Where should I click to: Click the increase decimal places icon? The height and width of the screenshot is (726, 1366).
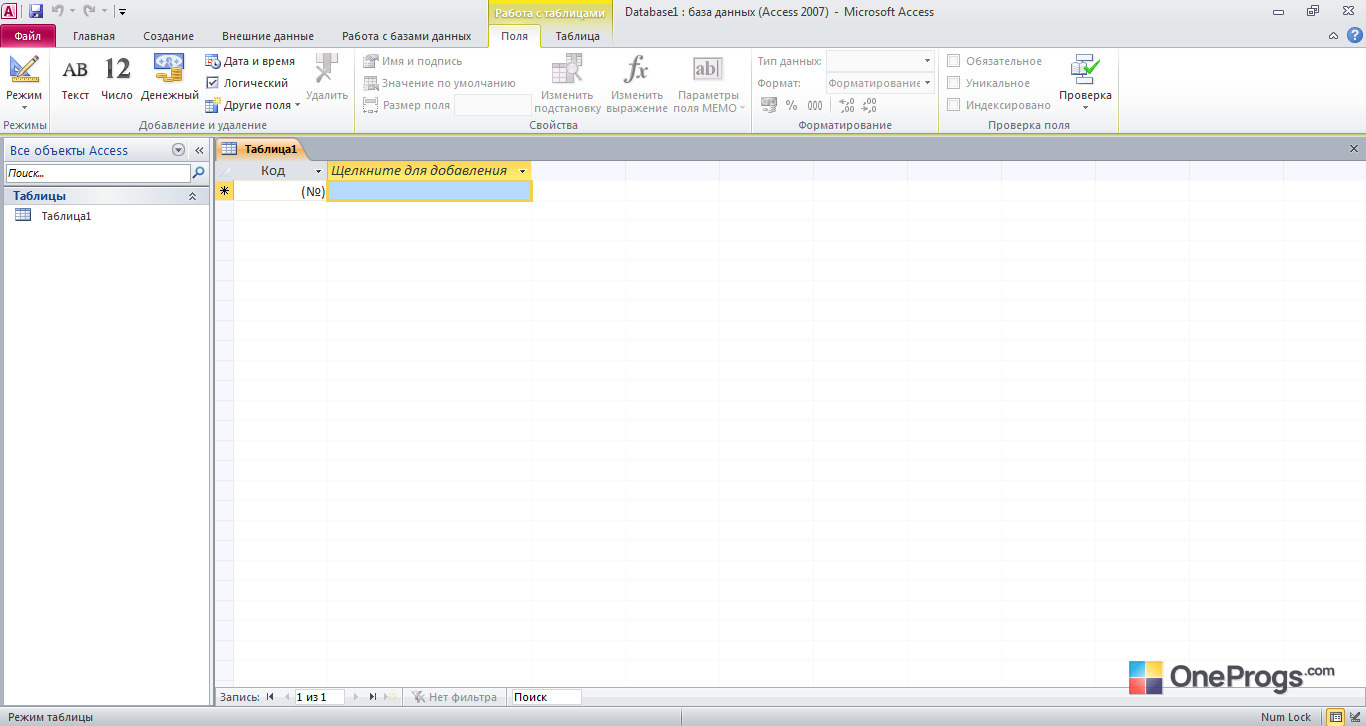click(x=846, y=105)
